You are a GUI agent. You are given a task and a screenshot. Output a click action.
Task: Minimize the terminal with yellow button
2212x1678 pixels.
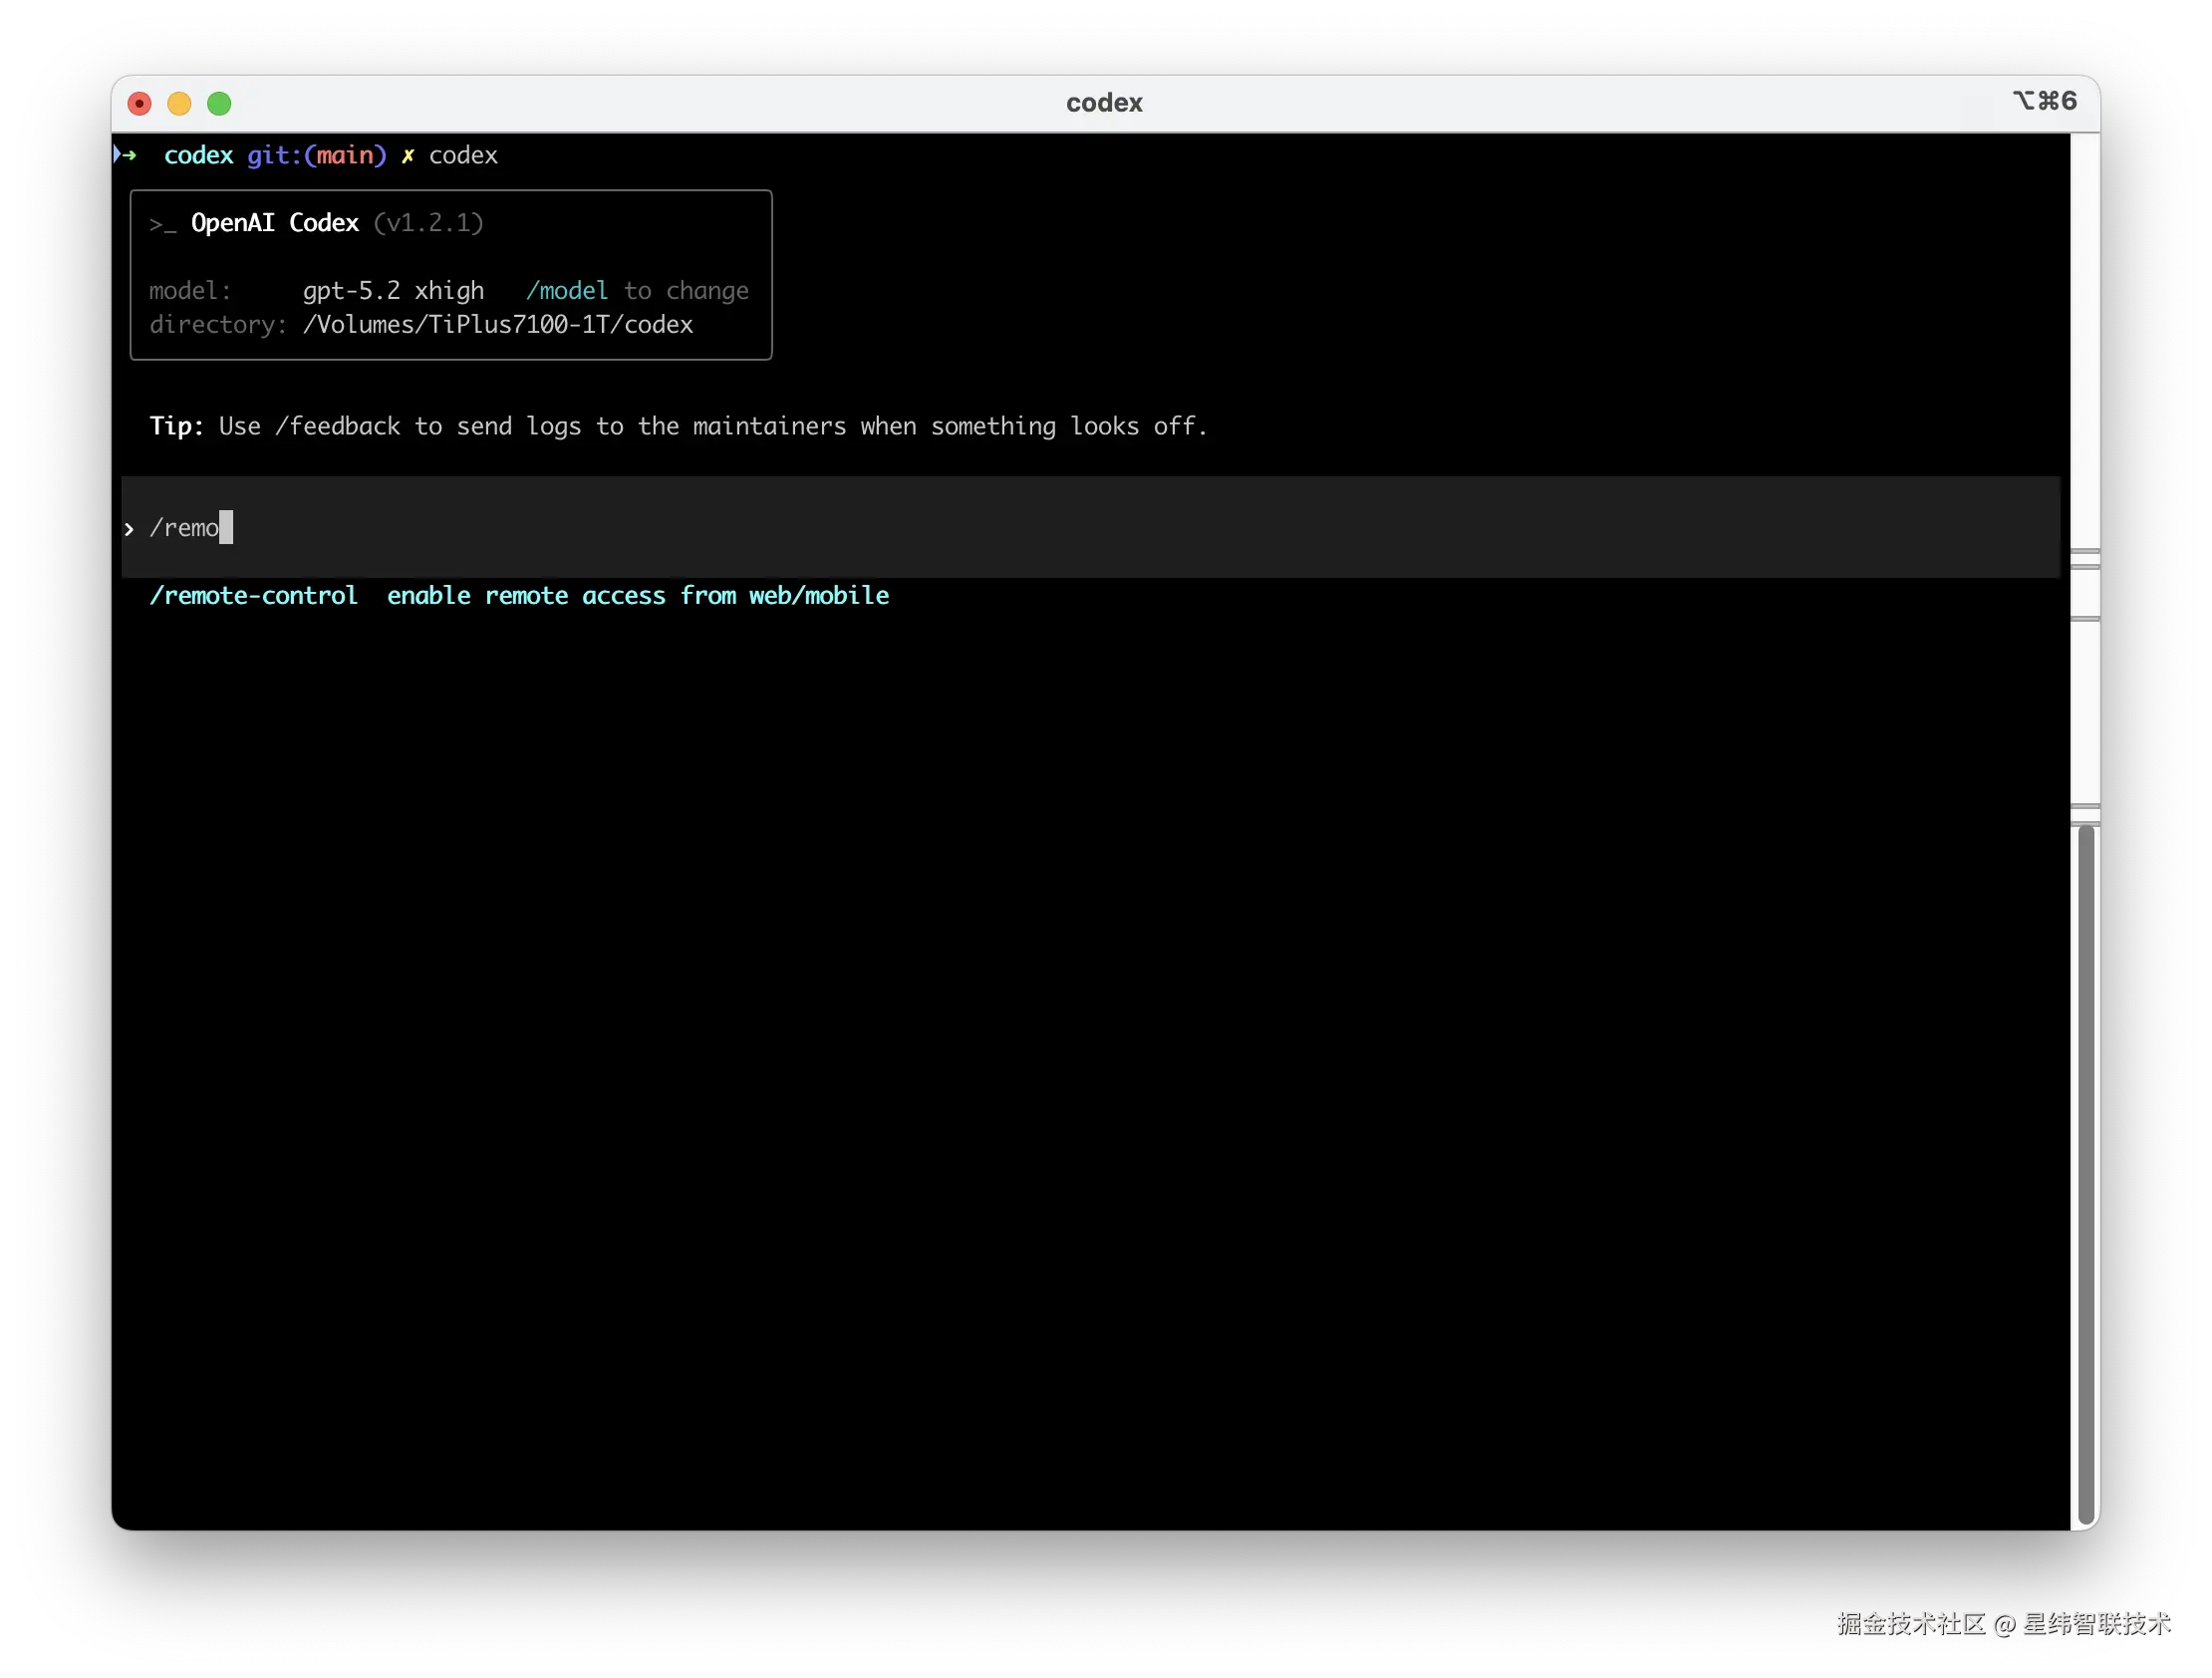tap(179, 104)
